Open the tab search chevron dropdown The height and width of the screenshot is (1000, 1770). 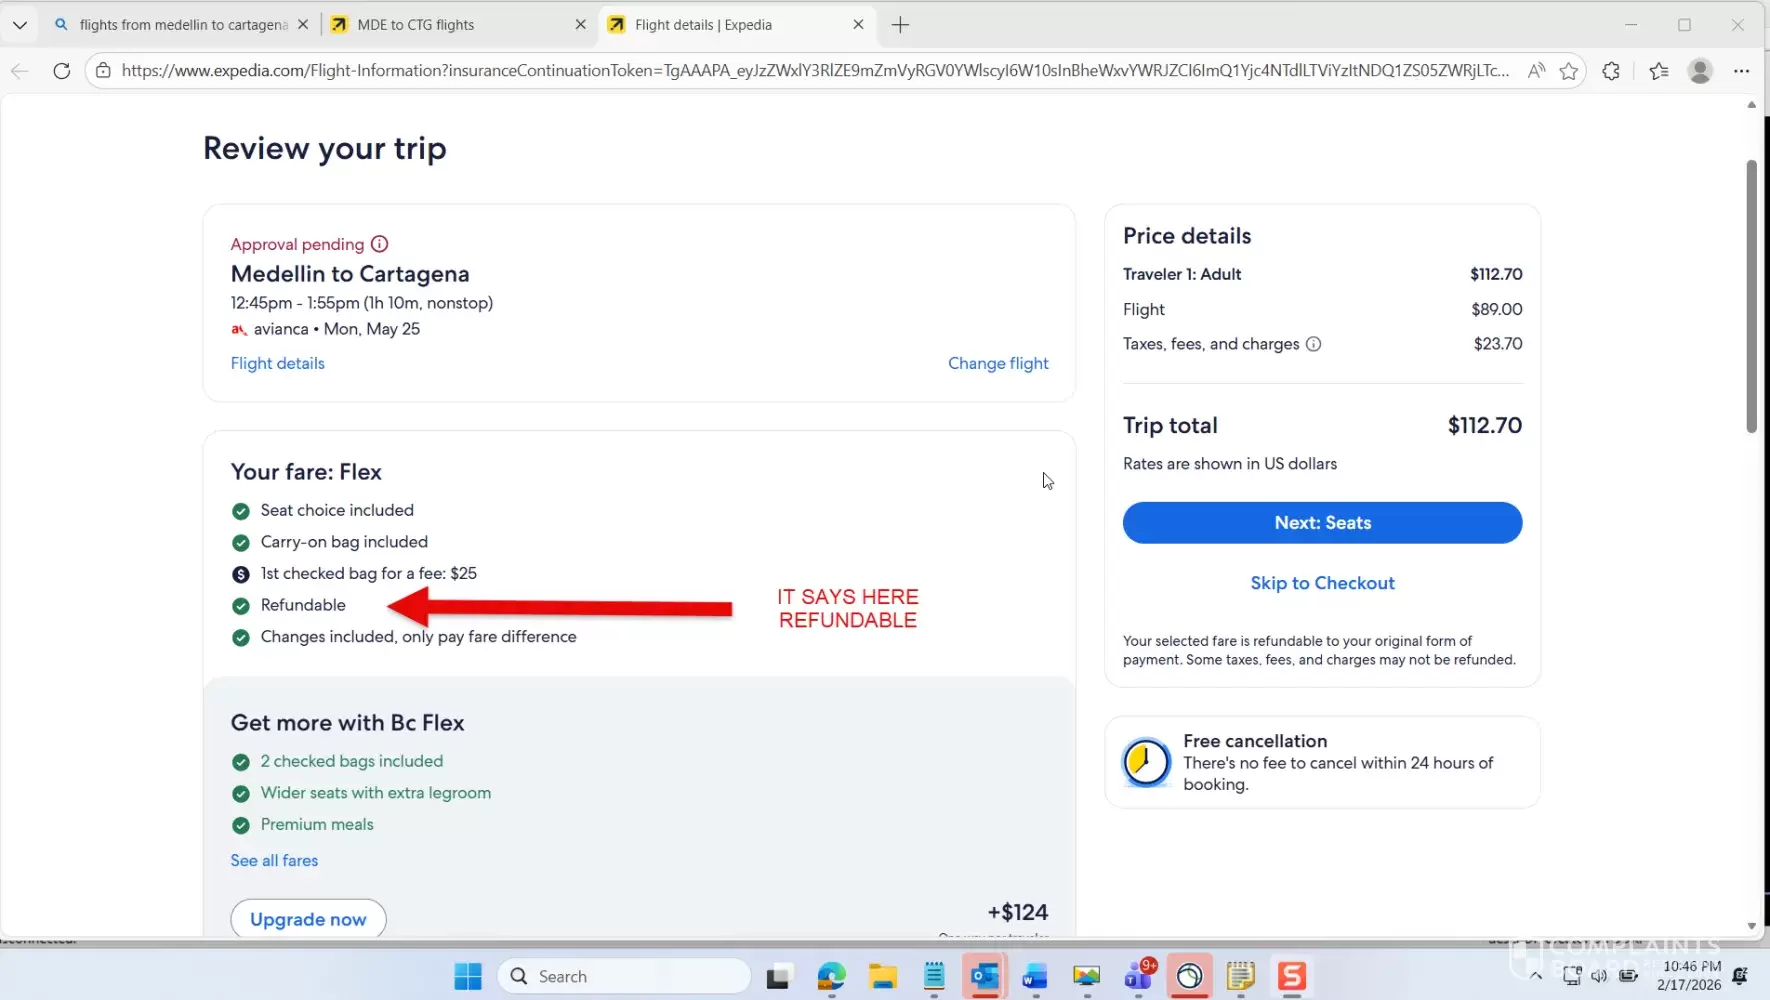point(20,25)
